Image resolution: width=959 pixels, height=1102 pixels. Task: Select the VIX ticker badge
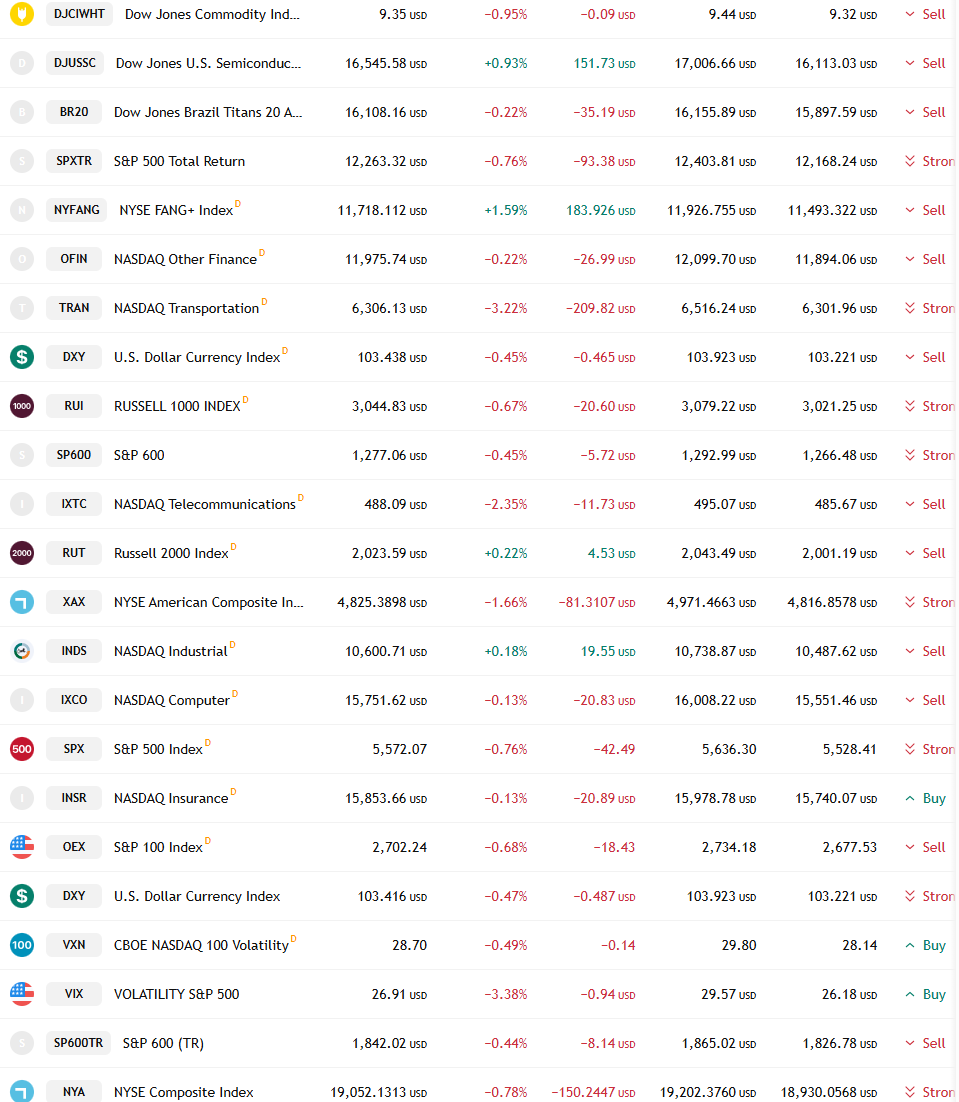(74, 994)
